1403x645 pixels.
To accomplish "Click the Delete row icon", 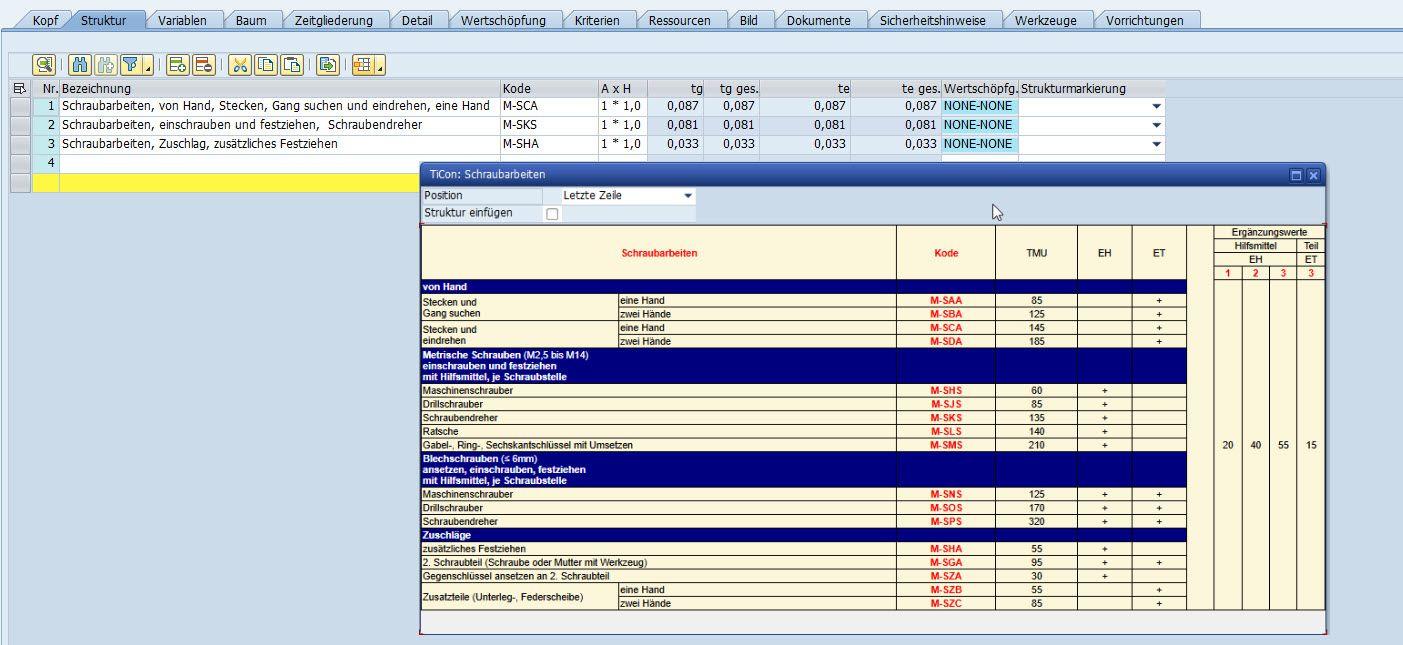I will pyautogui.click(x=203, y=65).
